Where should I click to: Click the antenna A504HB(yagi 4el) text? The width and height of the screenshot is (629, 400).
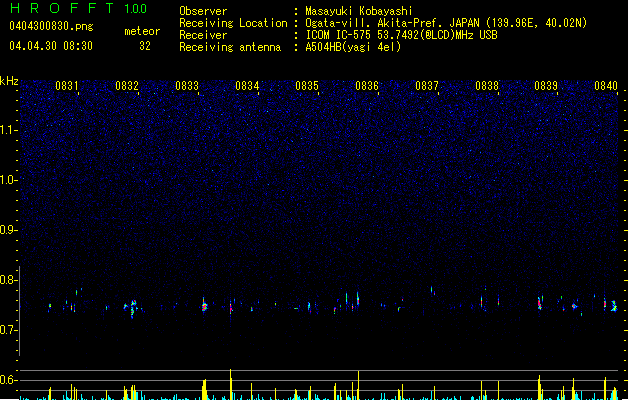tap(353, 47)
